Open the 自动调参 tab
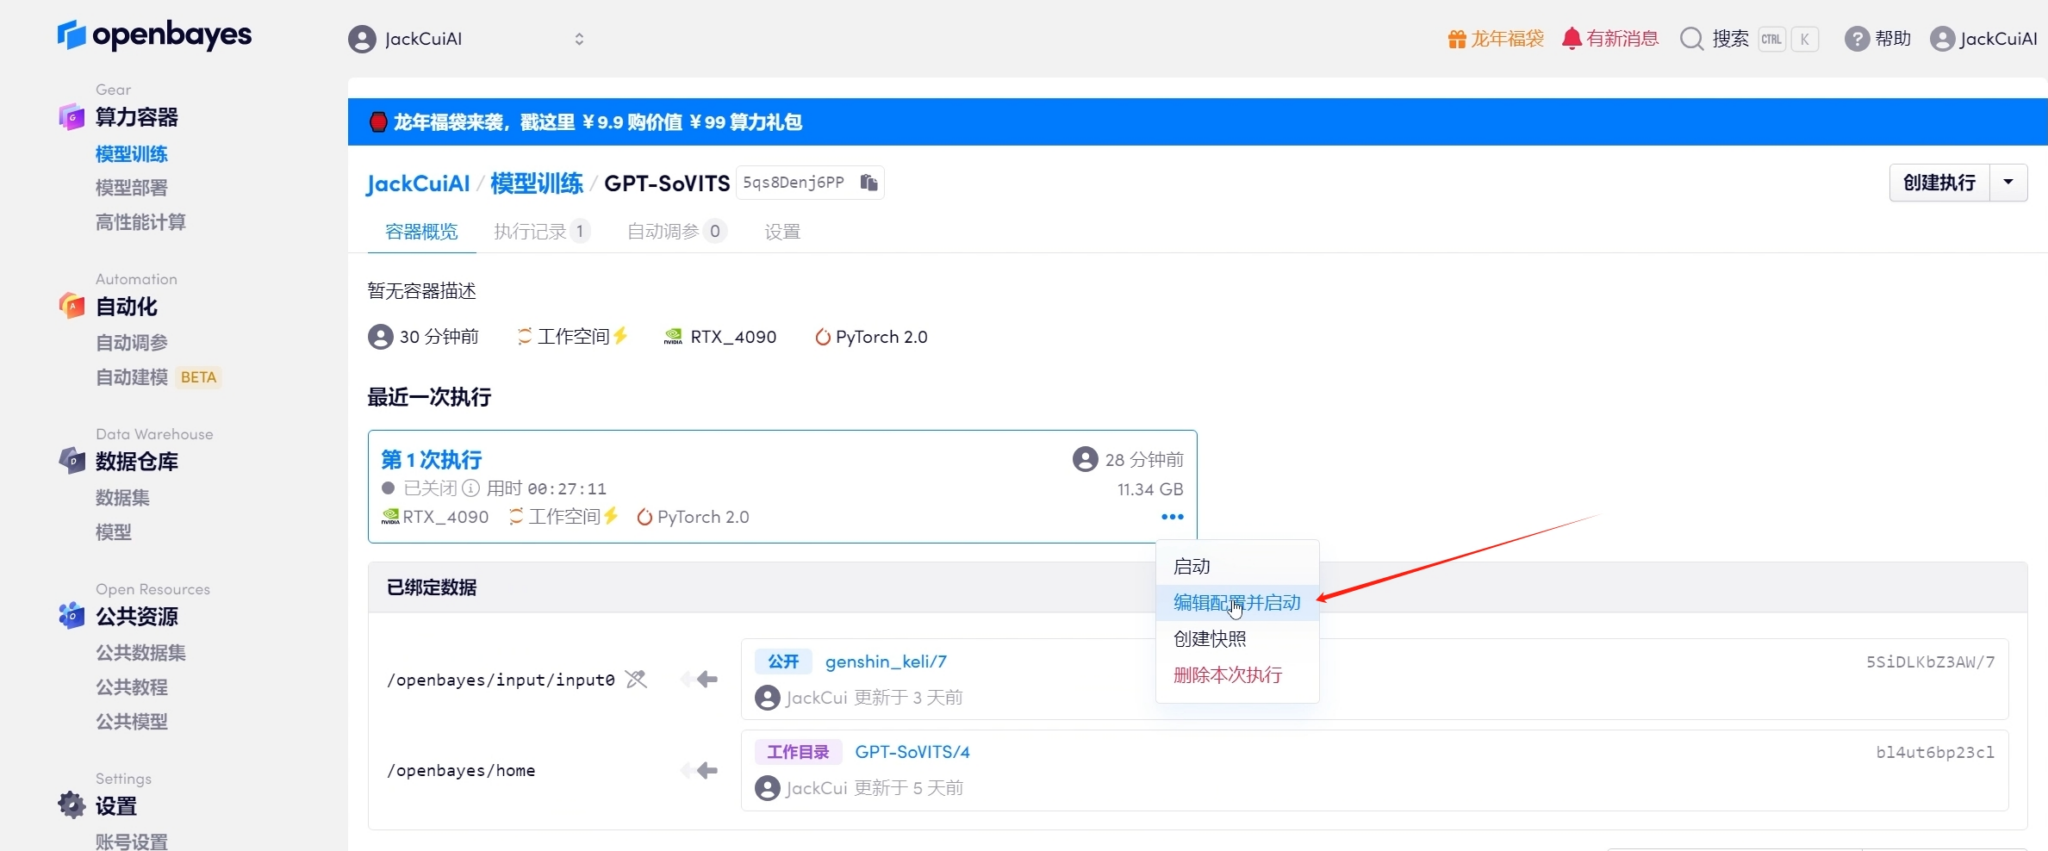The image size is (2048, 851). pos(663,232)
